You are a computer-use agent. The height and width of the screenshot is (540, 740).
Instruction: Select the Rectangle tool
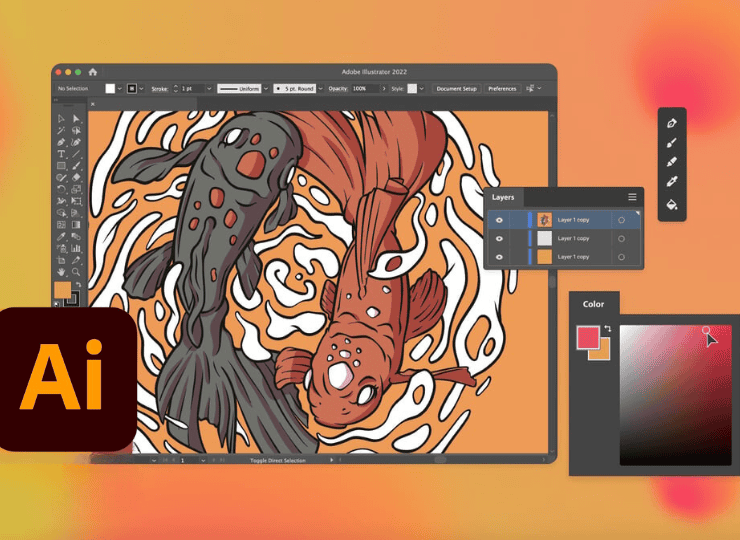click(x=61, y=166)
